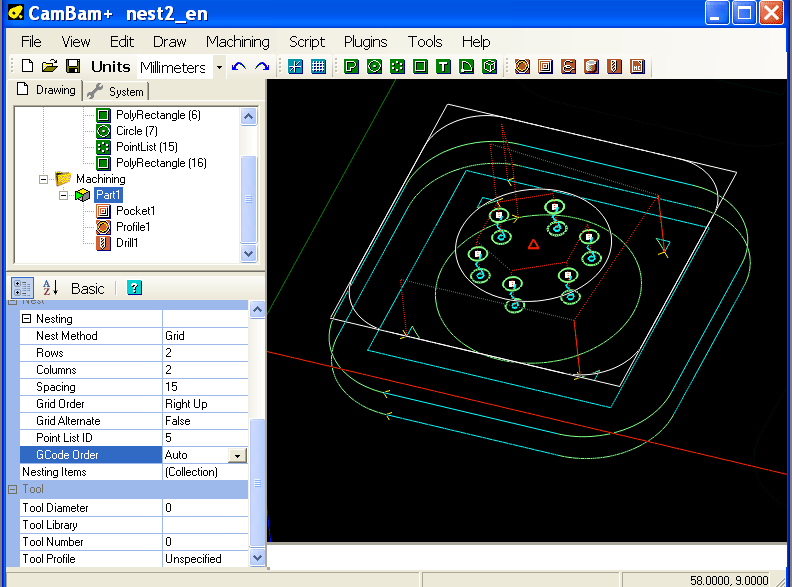
Task: Toggle alphabetical sort in property grid
Action: pos(50,288)
